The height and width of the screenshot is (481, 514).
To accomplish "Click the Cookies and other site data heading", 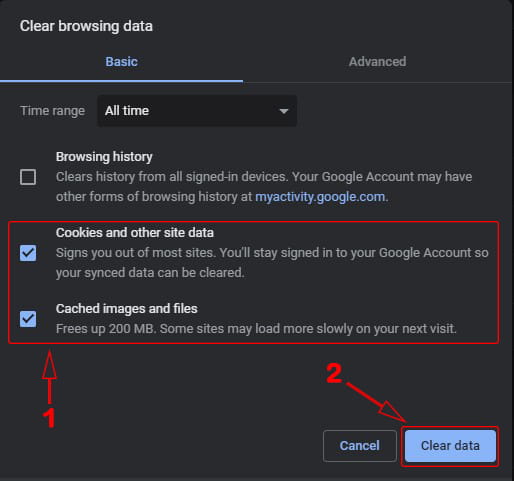I will (x=135, y=233).
